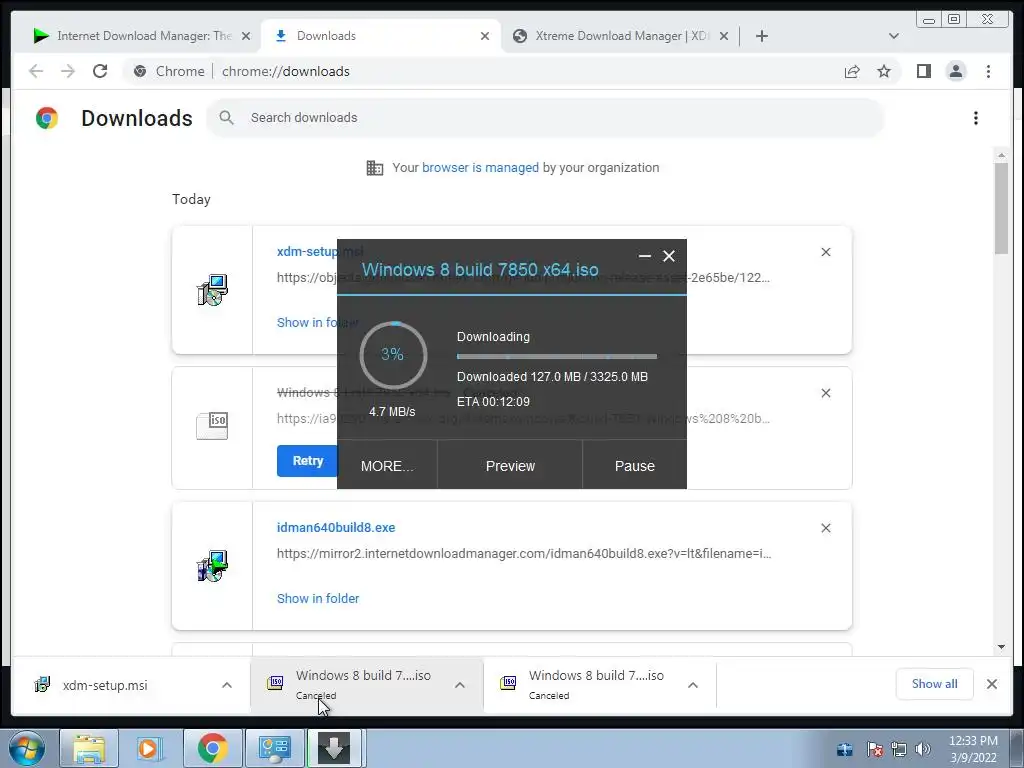Click the 'ETA 00:12:09' text
Image resolution: width=1024 pixels, height=768 pixels.
pos(493,402)
